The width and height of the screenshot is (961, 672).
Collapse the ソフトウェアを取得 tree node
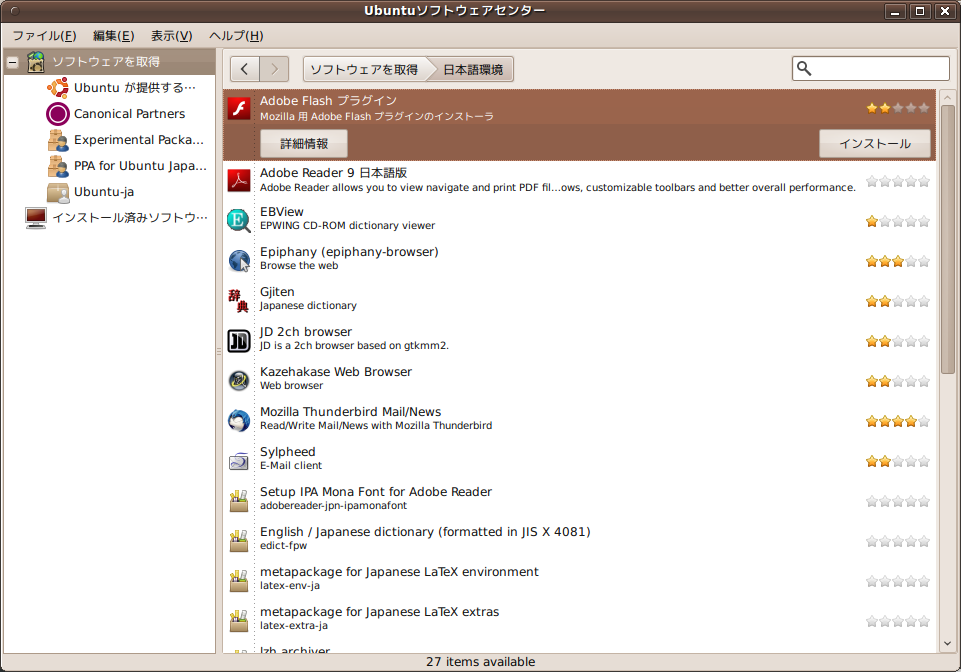coord(12,62)
